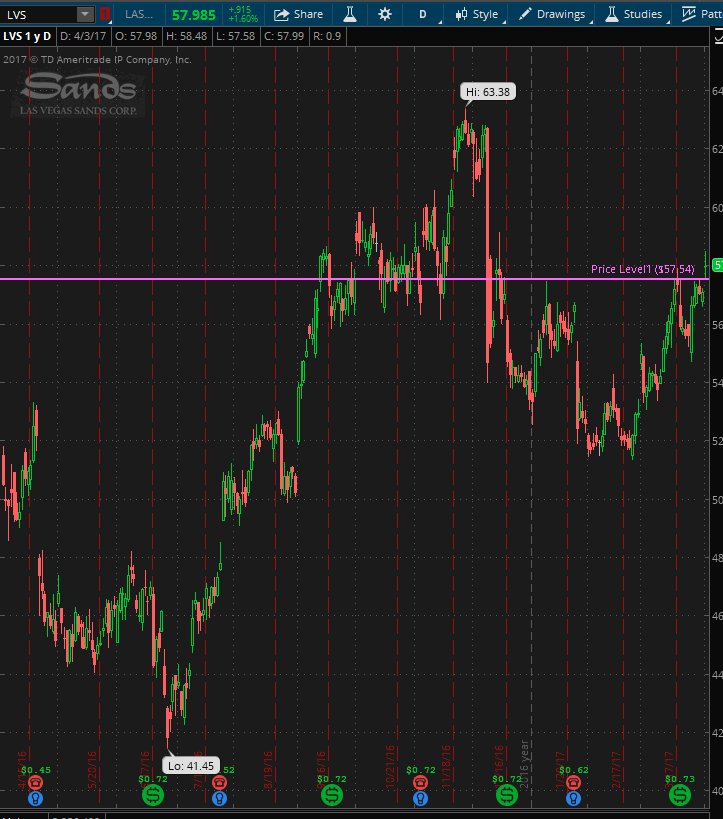Image resolution: width=723 pixels, height=819 pixels.
Task: Click the $0.73 dividend label
Action: (x=680, y=779)
